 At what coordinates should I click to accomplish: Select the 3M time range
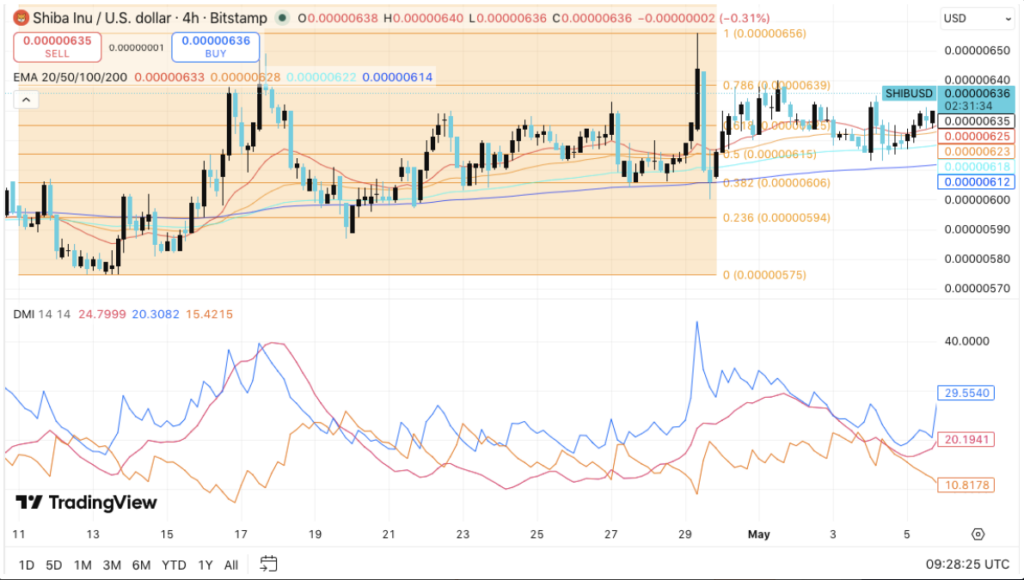(x=112, y=565)
